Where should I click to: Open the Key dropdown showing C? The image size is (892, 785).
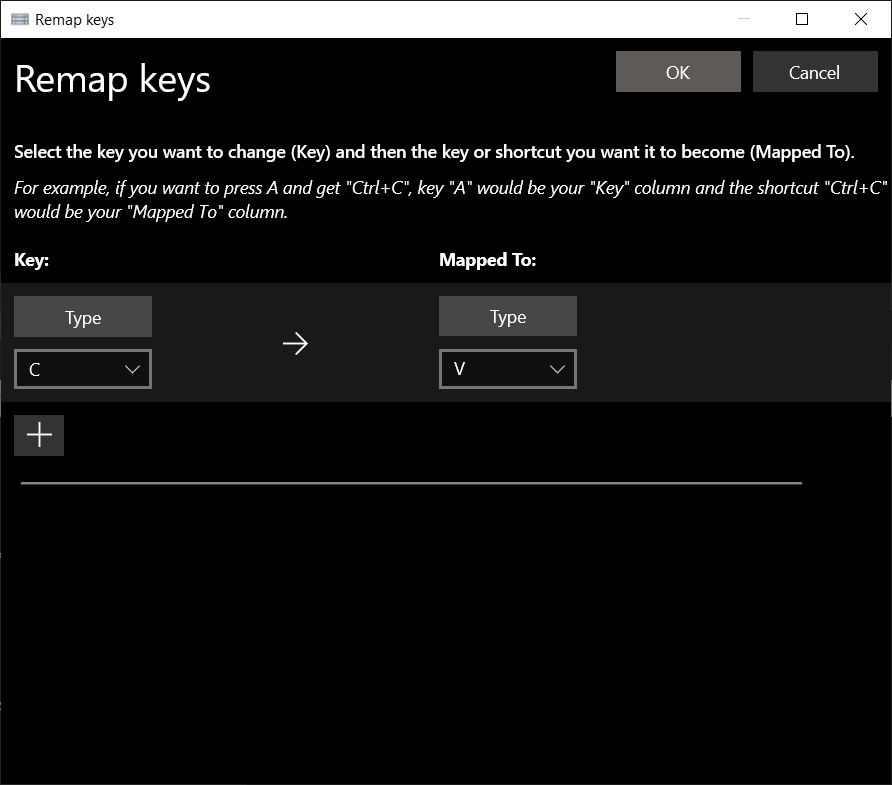83,369
